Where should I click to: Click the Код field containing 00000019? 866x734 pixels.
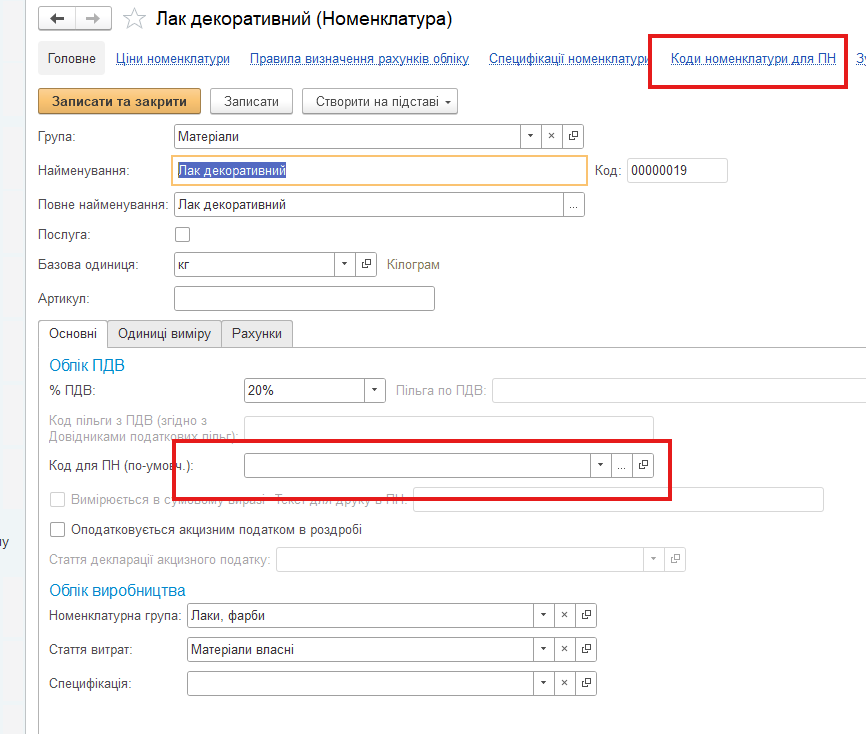(x=677, y=170)
